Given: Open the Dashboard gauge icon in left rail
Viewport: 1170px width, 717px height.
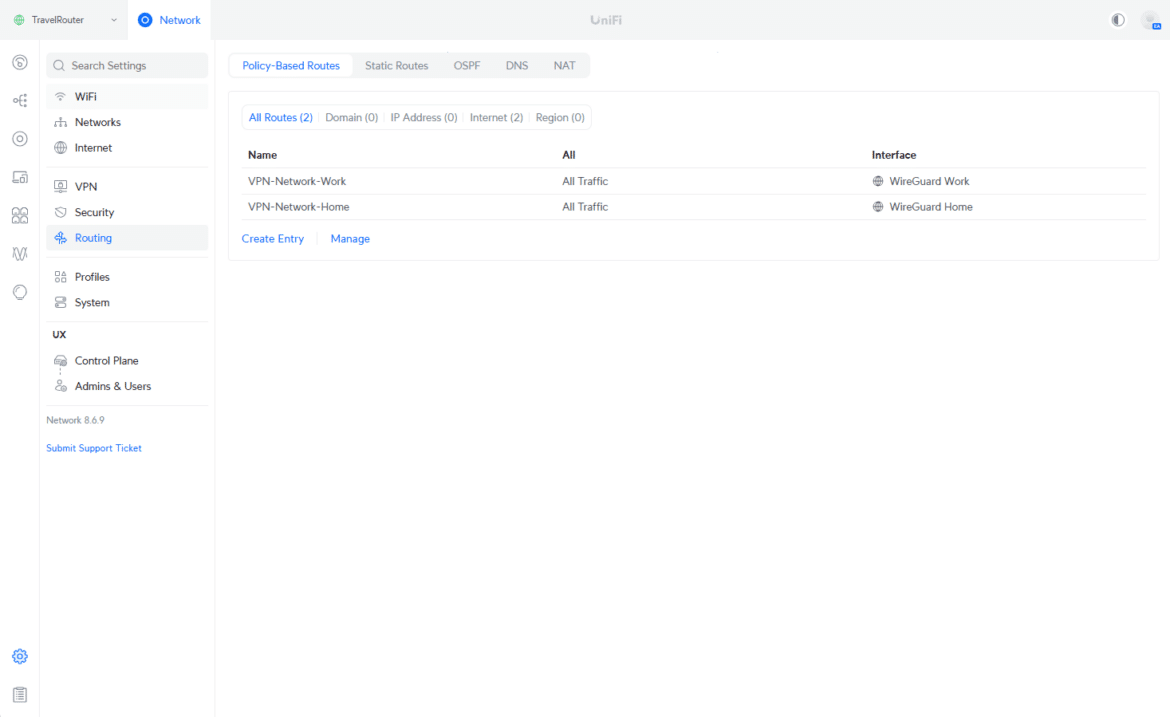Looking at the screenshot, I should click(20, 62).
